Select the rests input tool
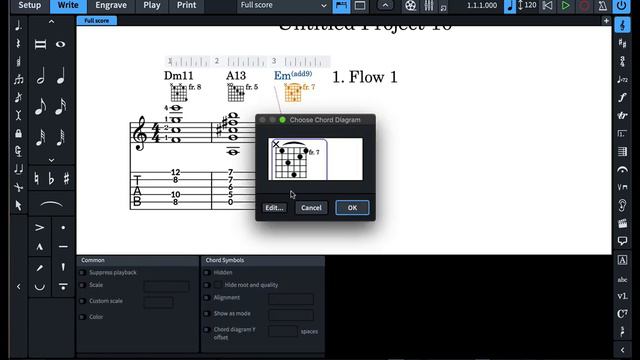This screenshot has height=360, width=640. [18, 44]
